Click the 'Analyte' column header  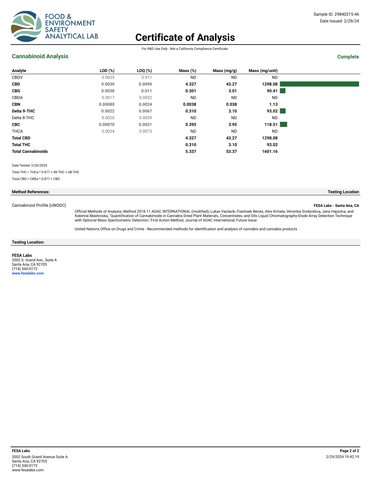point(19,71)
